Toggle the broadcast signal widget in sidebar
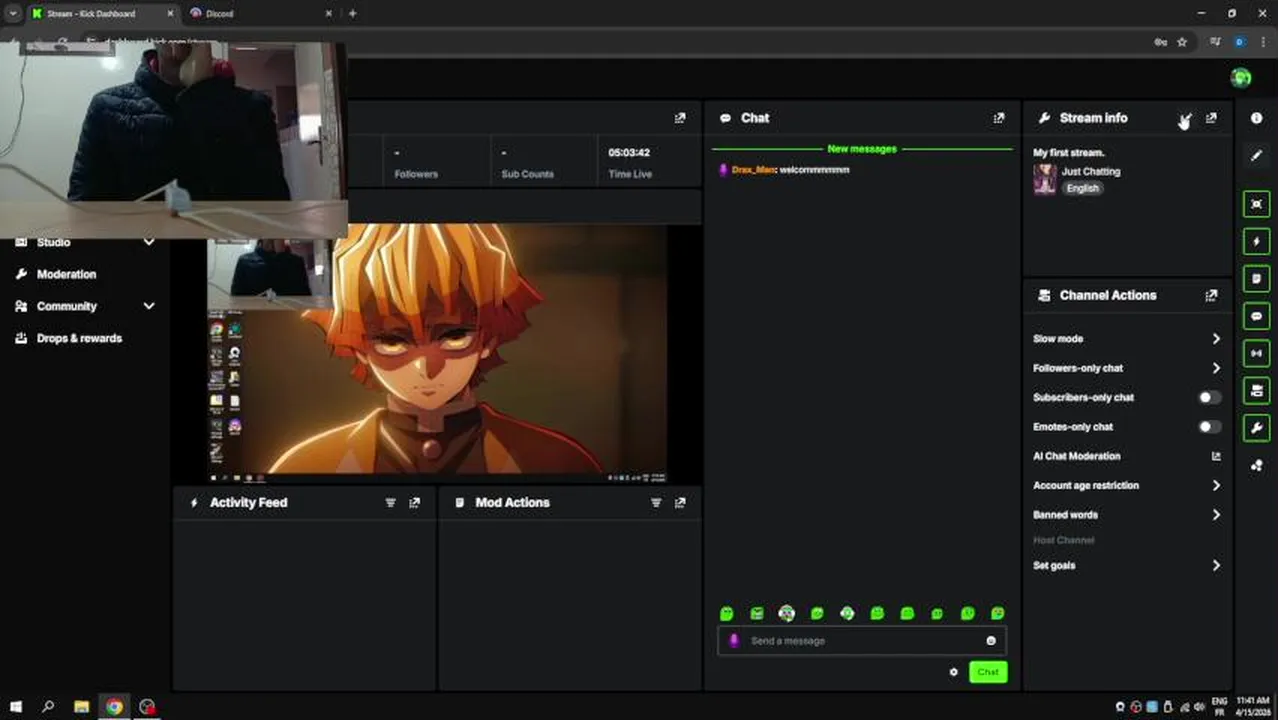Image resolution: width=1278 pixels, height=720 pixels. [x=1256, y=353]
